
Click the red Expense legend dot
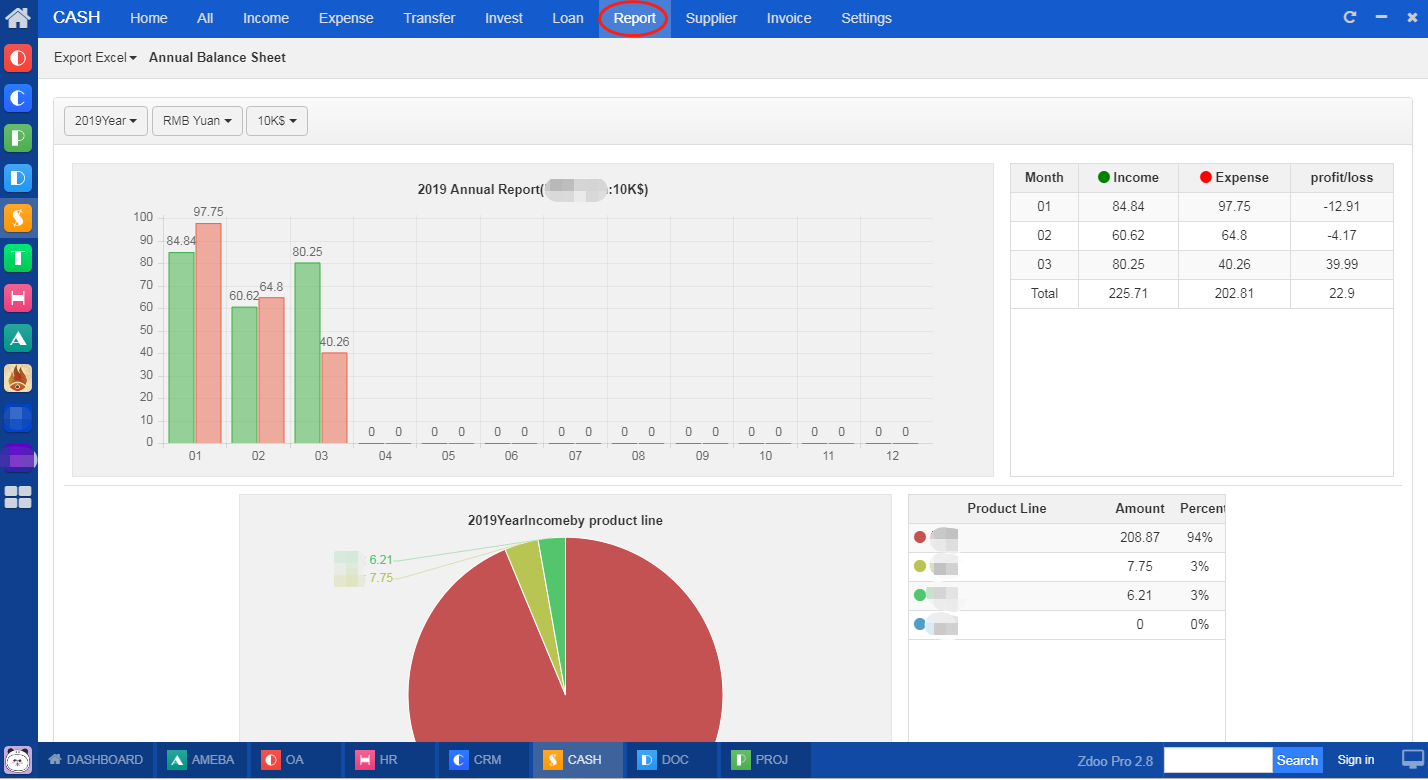tap(1206, 177)
